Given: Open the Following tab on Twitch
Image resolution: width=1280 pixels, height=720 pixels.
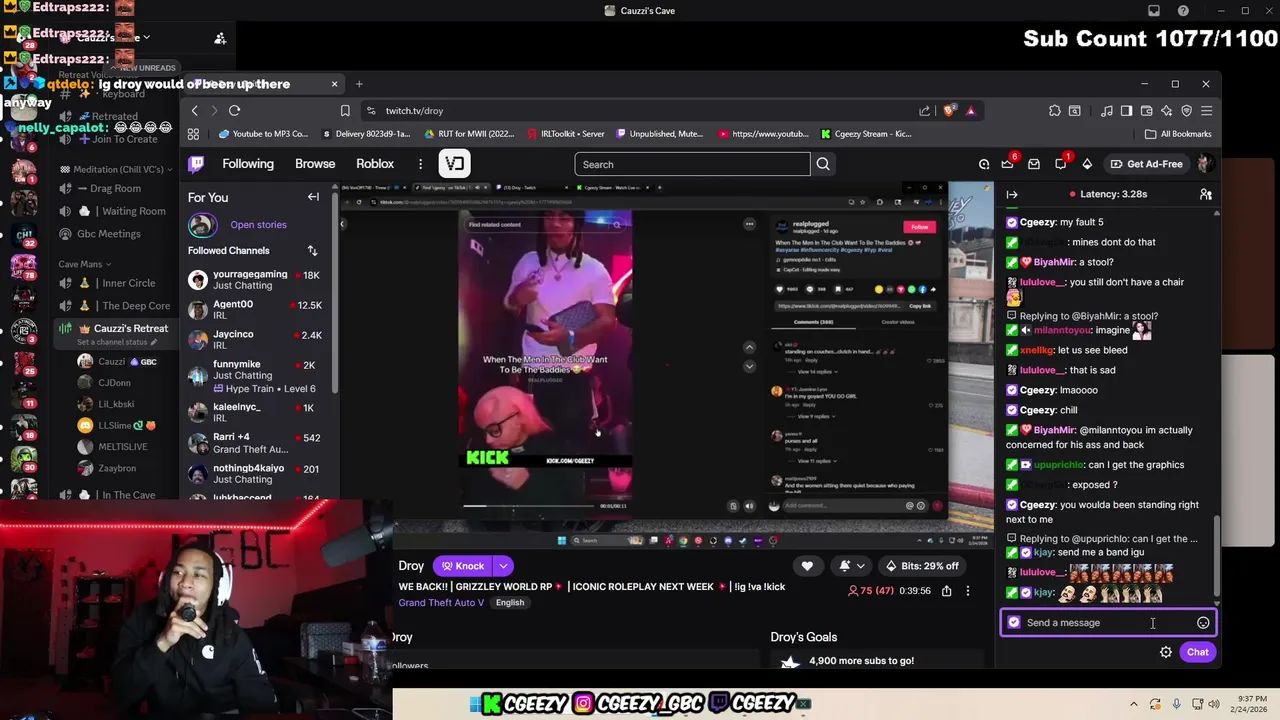Looking at the screenshot, I should point(248,164).
